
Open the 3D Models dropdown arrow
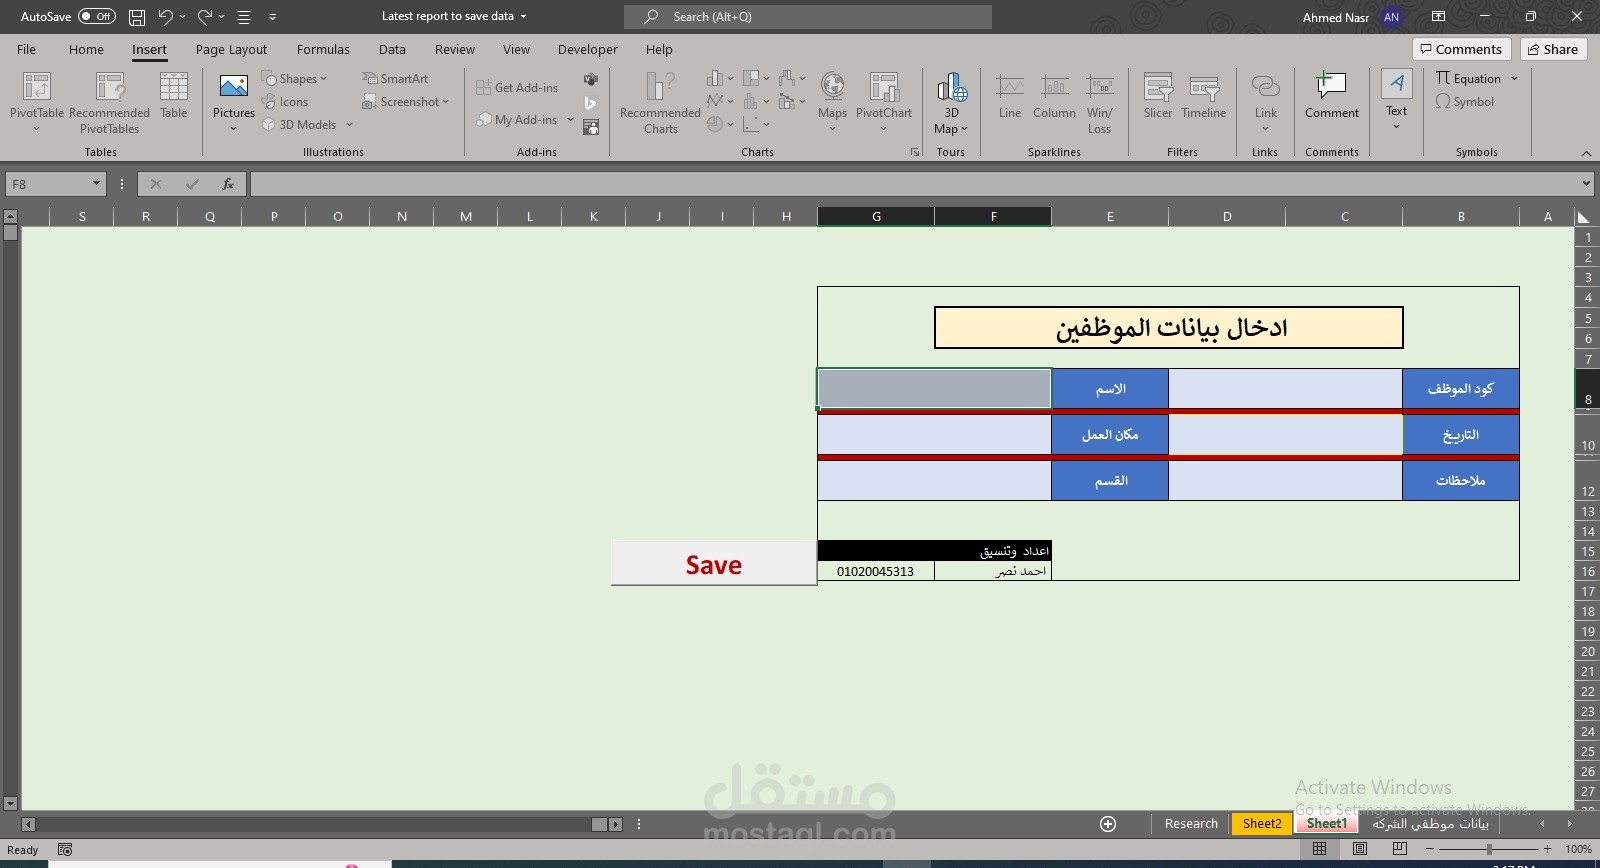[x=349, y=125]
